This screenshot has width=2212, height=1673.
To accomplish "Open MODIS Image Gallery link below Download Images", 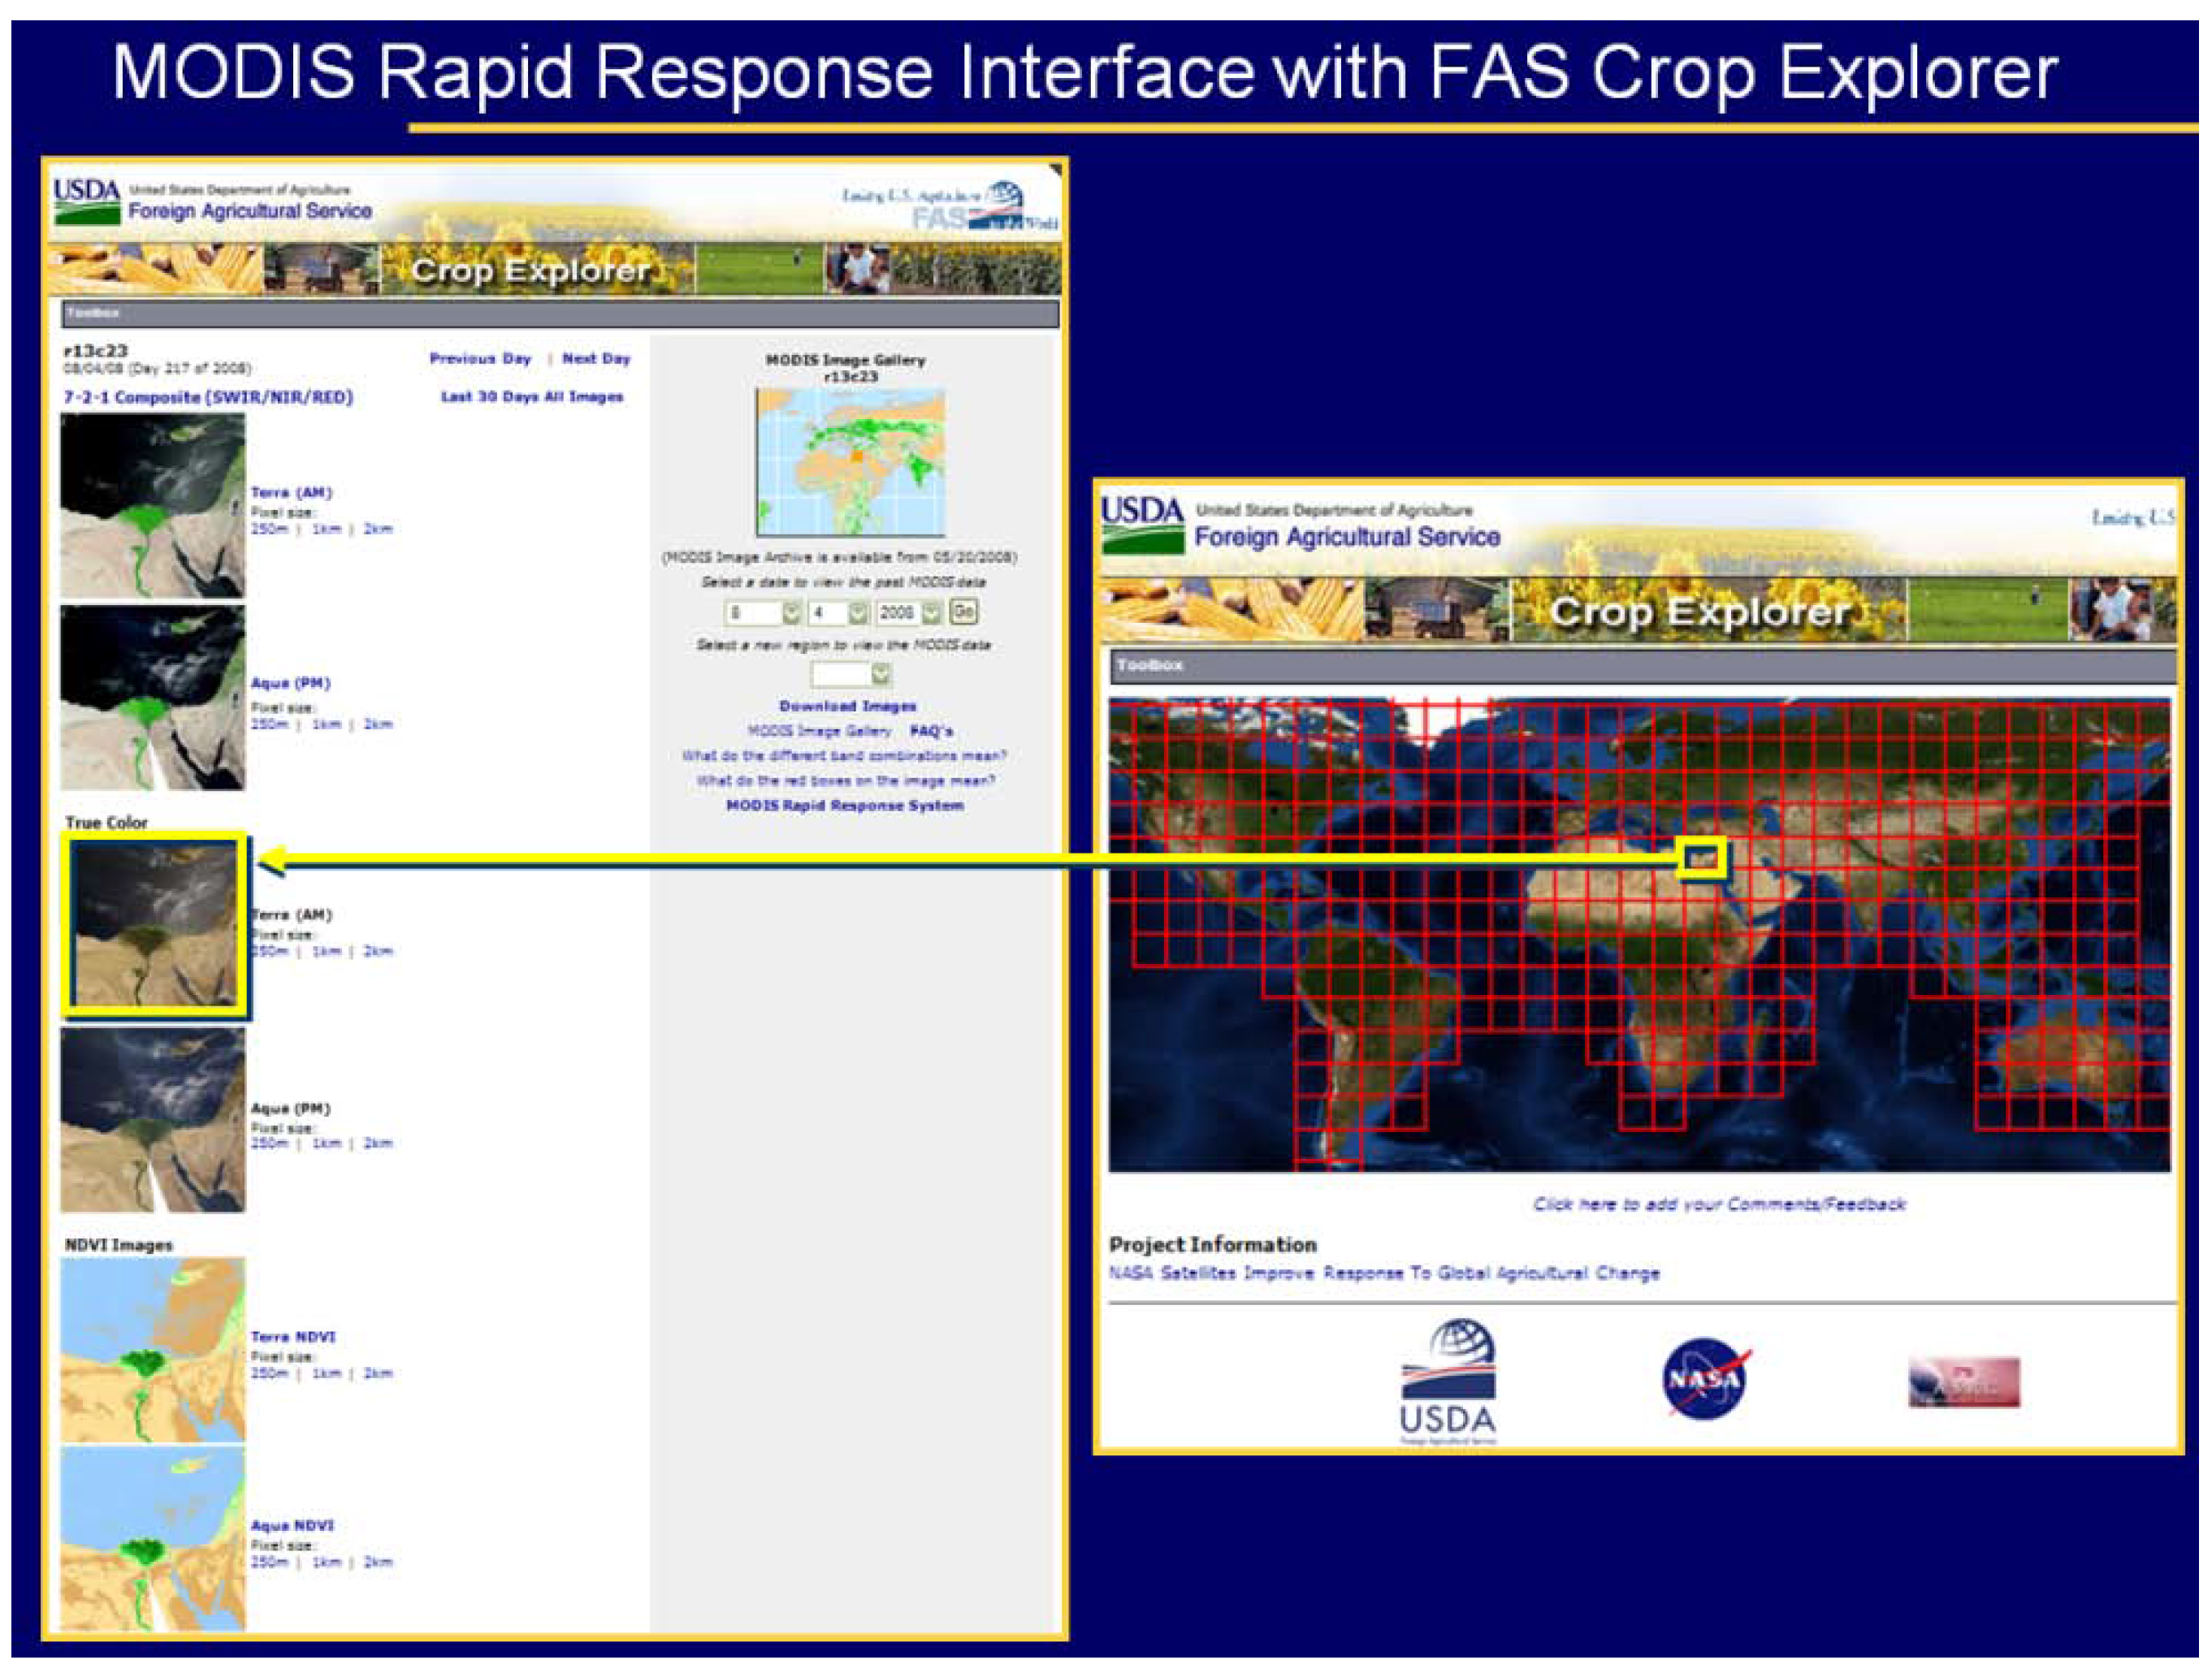I will pos(819,731).
